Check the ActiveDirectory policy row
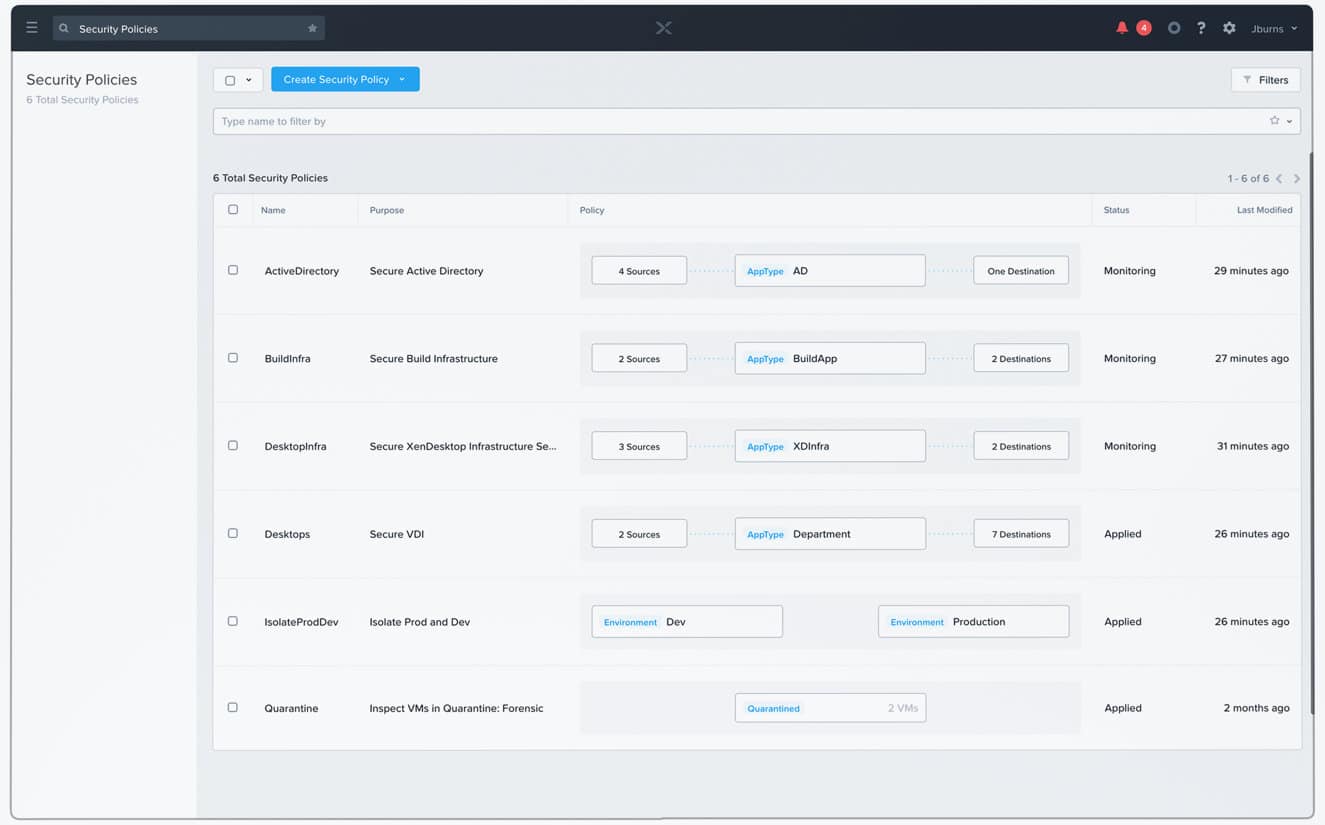The image size is (1325, 825). tap(233, 270)
